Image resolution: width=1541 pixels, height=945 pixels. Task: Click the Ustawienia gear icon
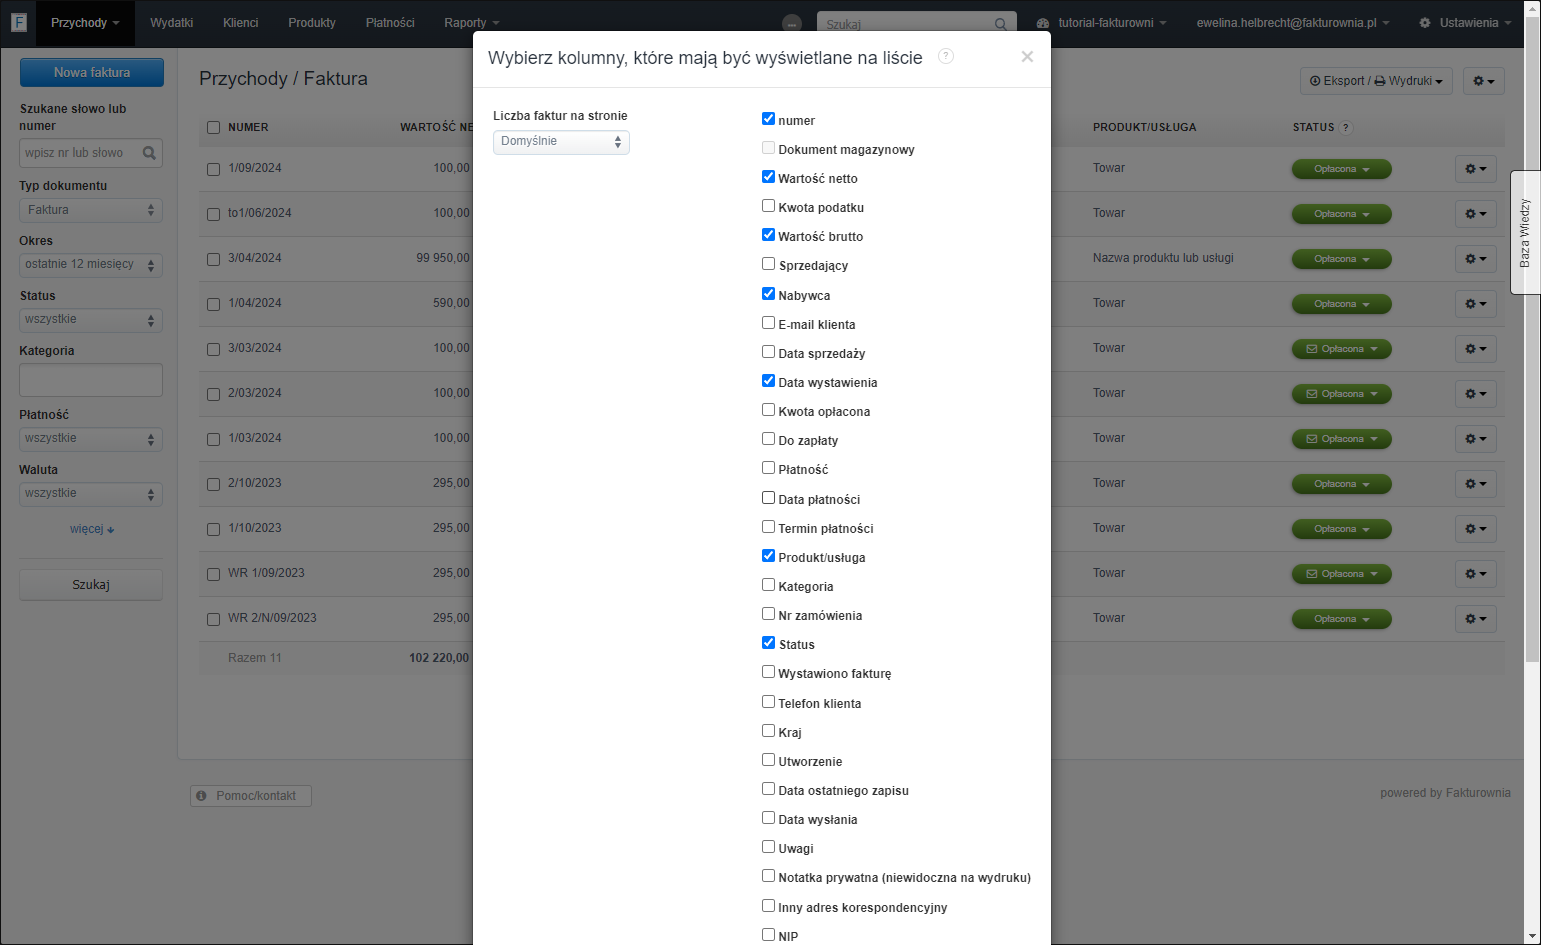point(1425,23)
